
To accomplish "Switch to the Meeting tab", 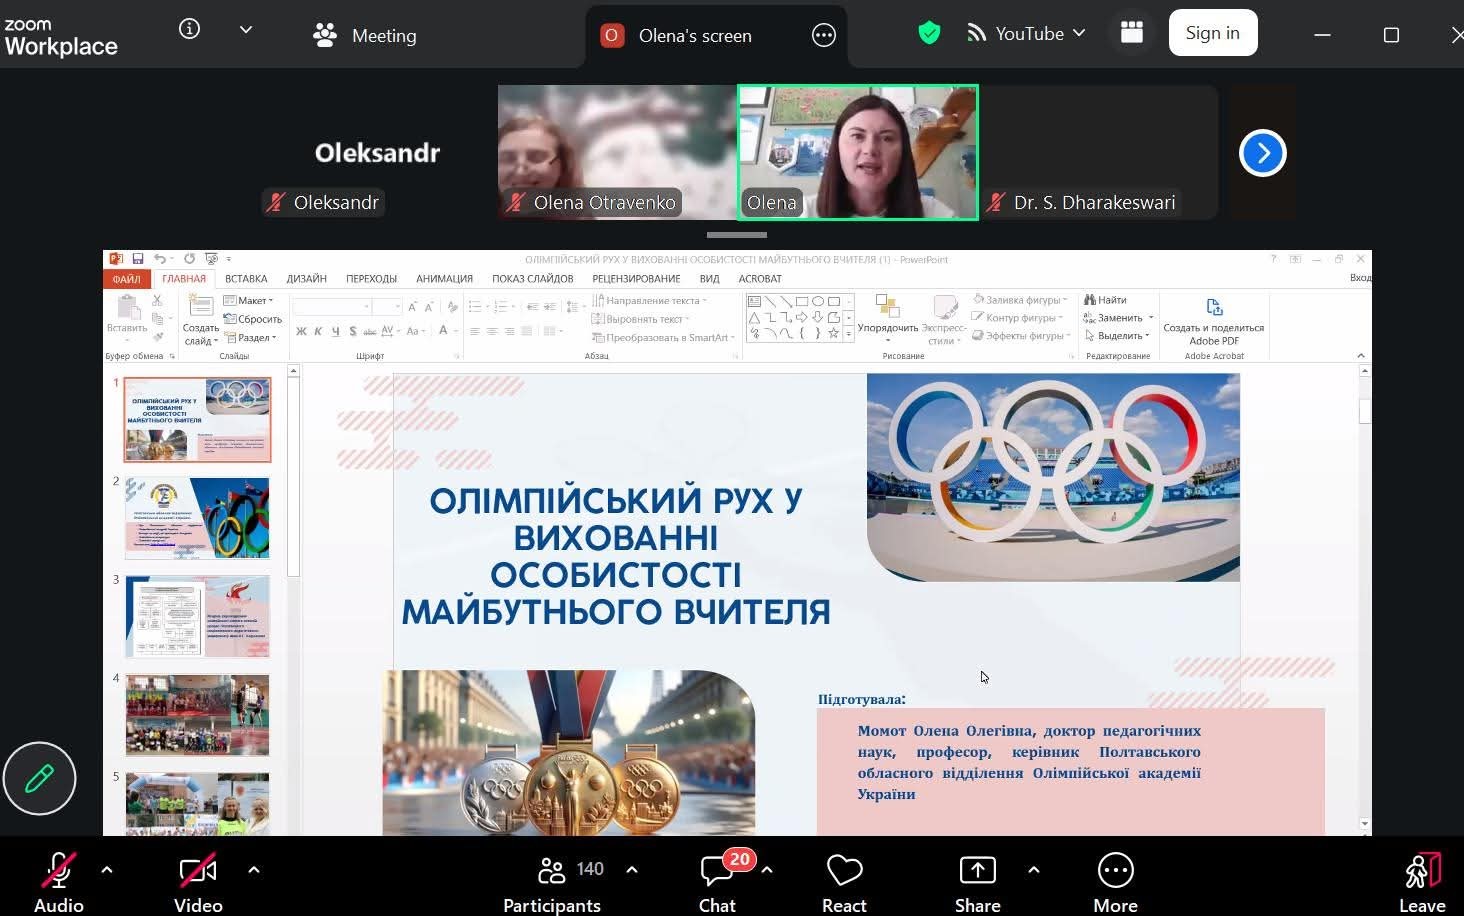I will 365,36.
